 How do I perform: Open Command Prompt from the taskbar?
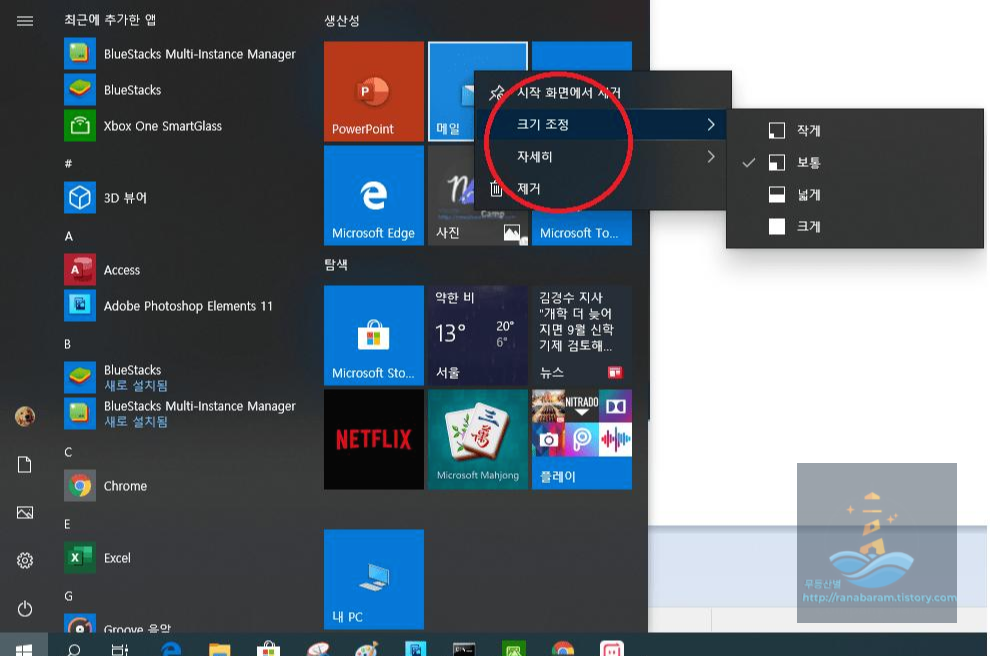point(464,648)
